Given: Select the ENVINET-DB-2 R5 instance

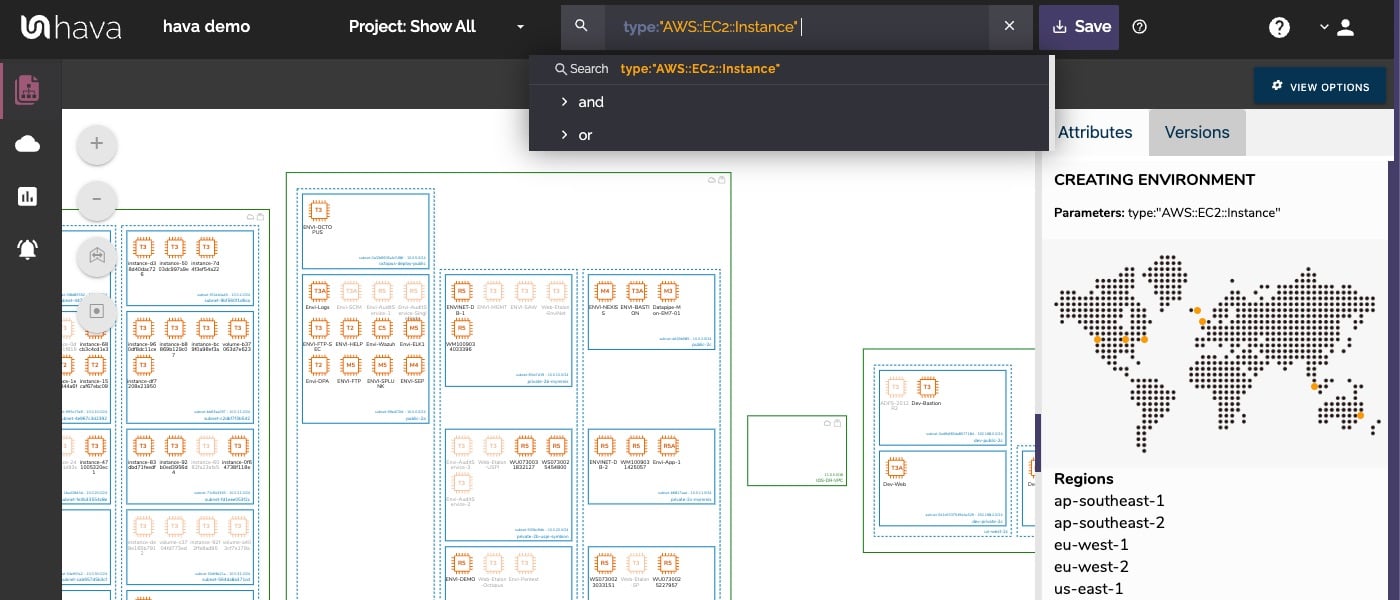Looking at the screenshot, I should coord(604,446).
